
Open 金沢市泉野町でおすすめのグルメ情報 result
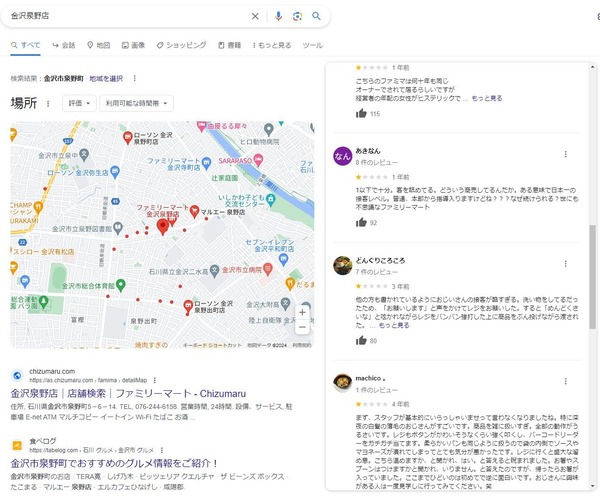pyautogui.click(x=114, y=463)
